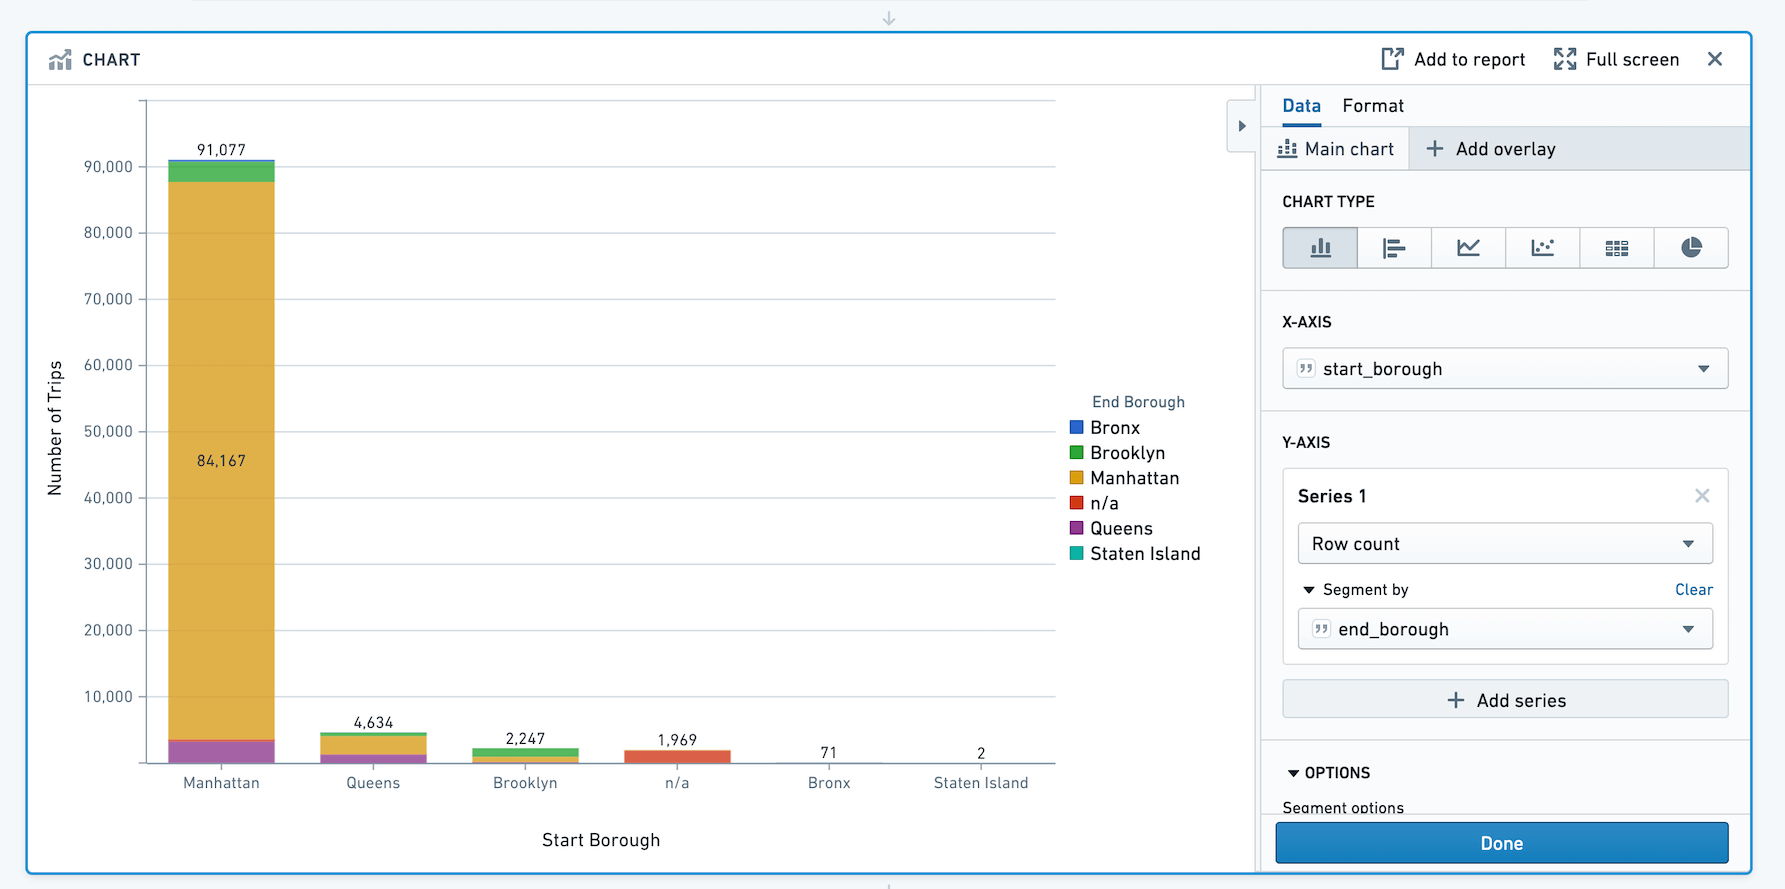Image resolution: width=1785 pixels, height=889 pixels.
Task: Open the Add overlay tab
Action: pos(1490,149)
